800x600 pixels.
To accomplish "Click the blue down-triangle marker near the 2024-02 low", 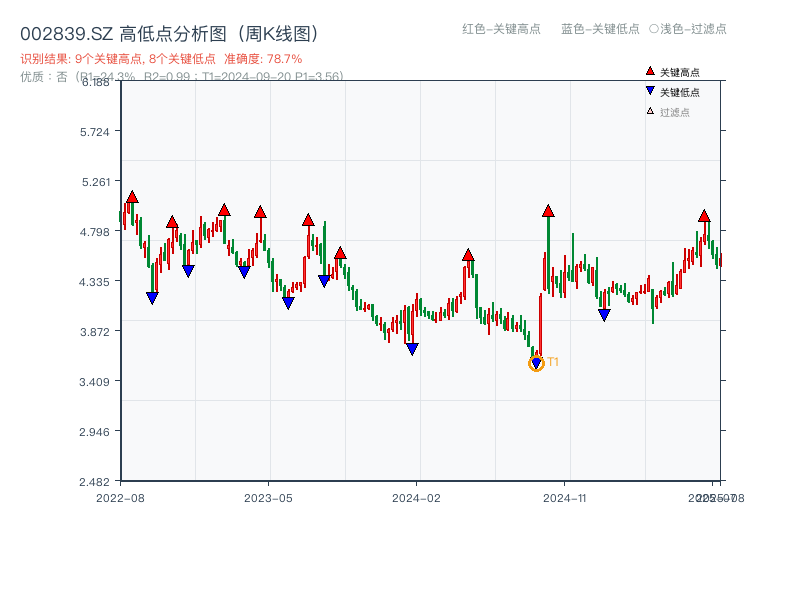I will [x=414, y=347].
